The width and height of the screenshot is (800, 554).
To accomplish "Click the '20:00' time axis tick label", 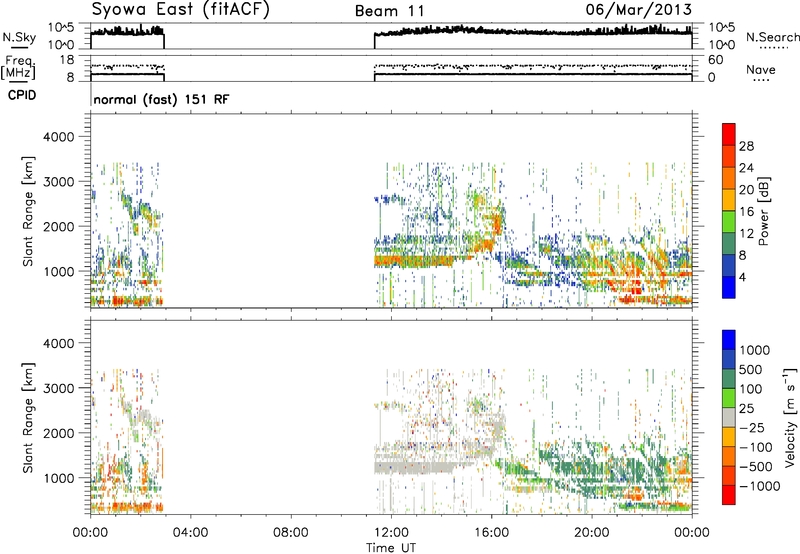I will point(592,533).
